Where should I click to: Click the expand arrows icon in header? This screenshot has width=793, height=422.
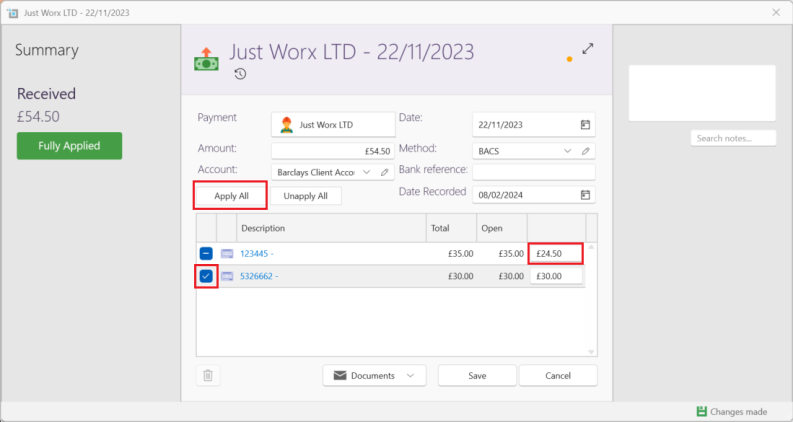click(x=588, y=49)
